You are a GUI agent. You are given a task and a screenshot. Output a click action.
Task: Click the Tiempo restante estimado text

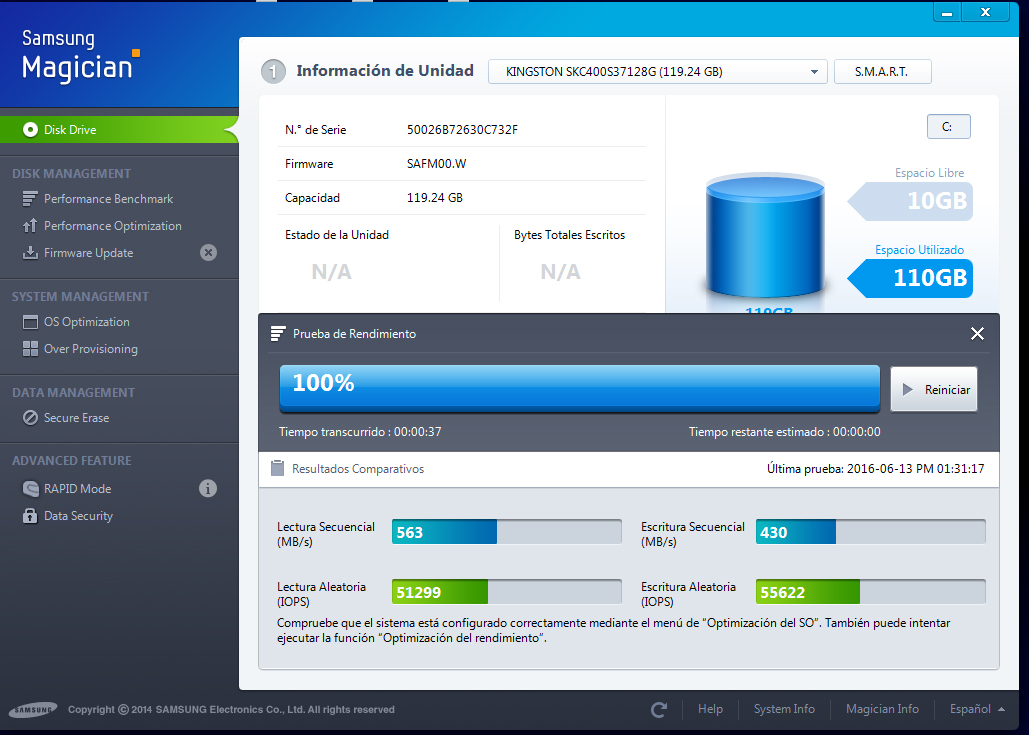[785, 432]
